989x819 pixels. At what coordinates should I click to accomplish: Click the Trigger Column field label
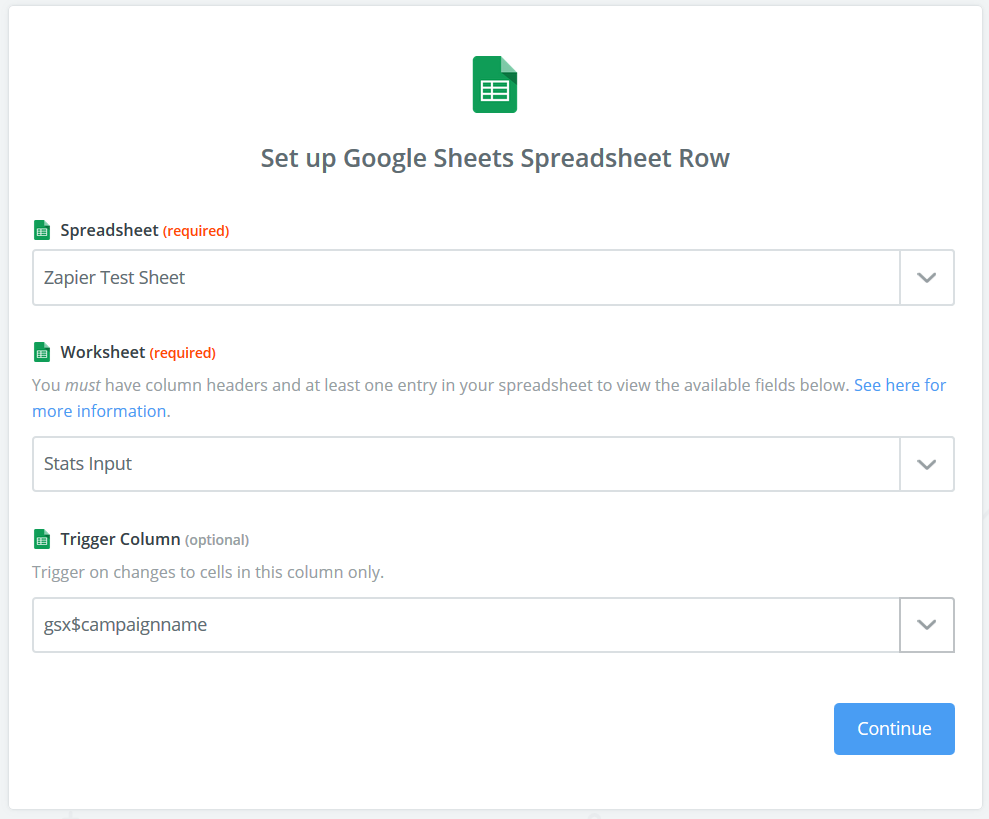[120, 540]
